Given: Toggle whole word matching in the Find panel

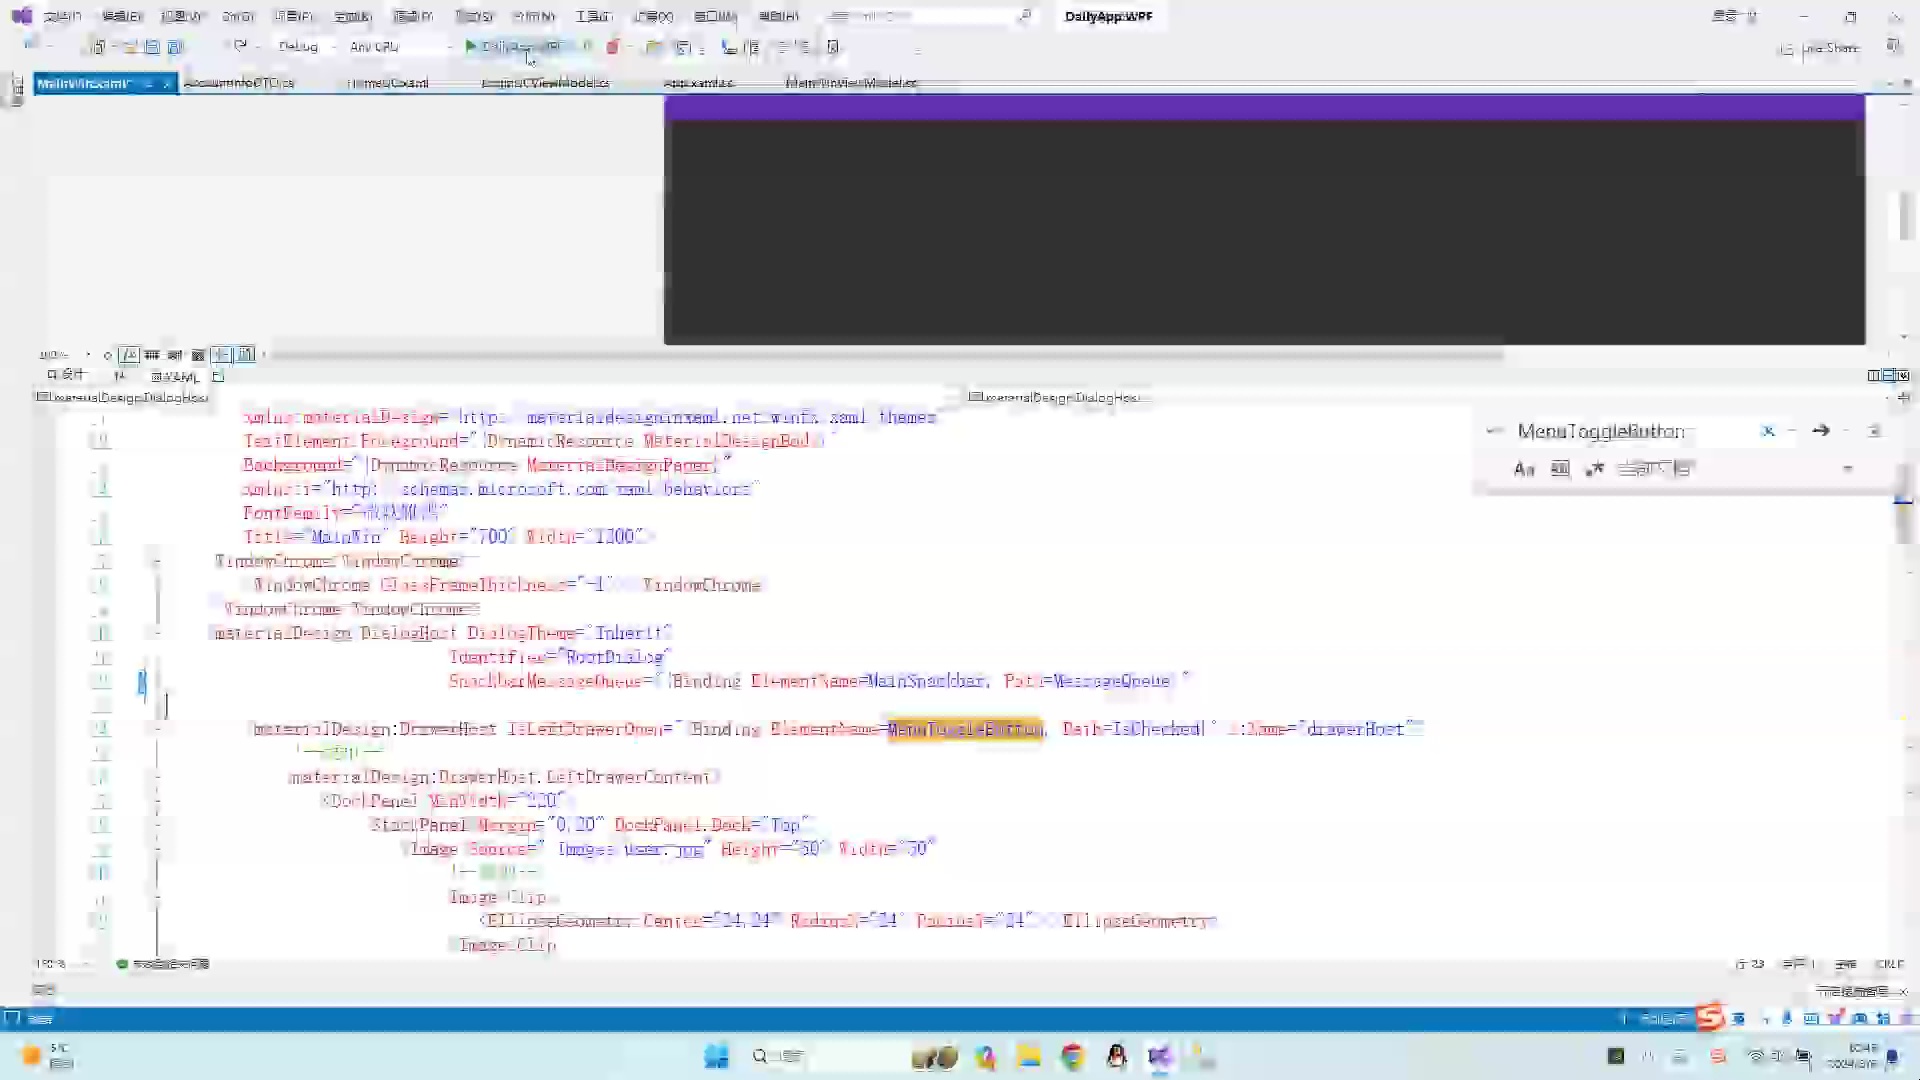Looking at the screenshot, I should coord(1560,468).
